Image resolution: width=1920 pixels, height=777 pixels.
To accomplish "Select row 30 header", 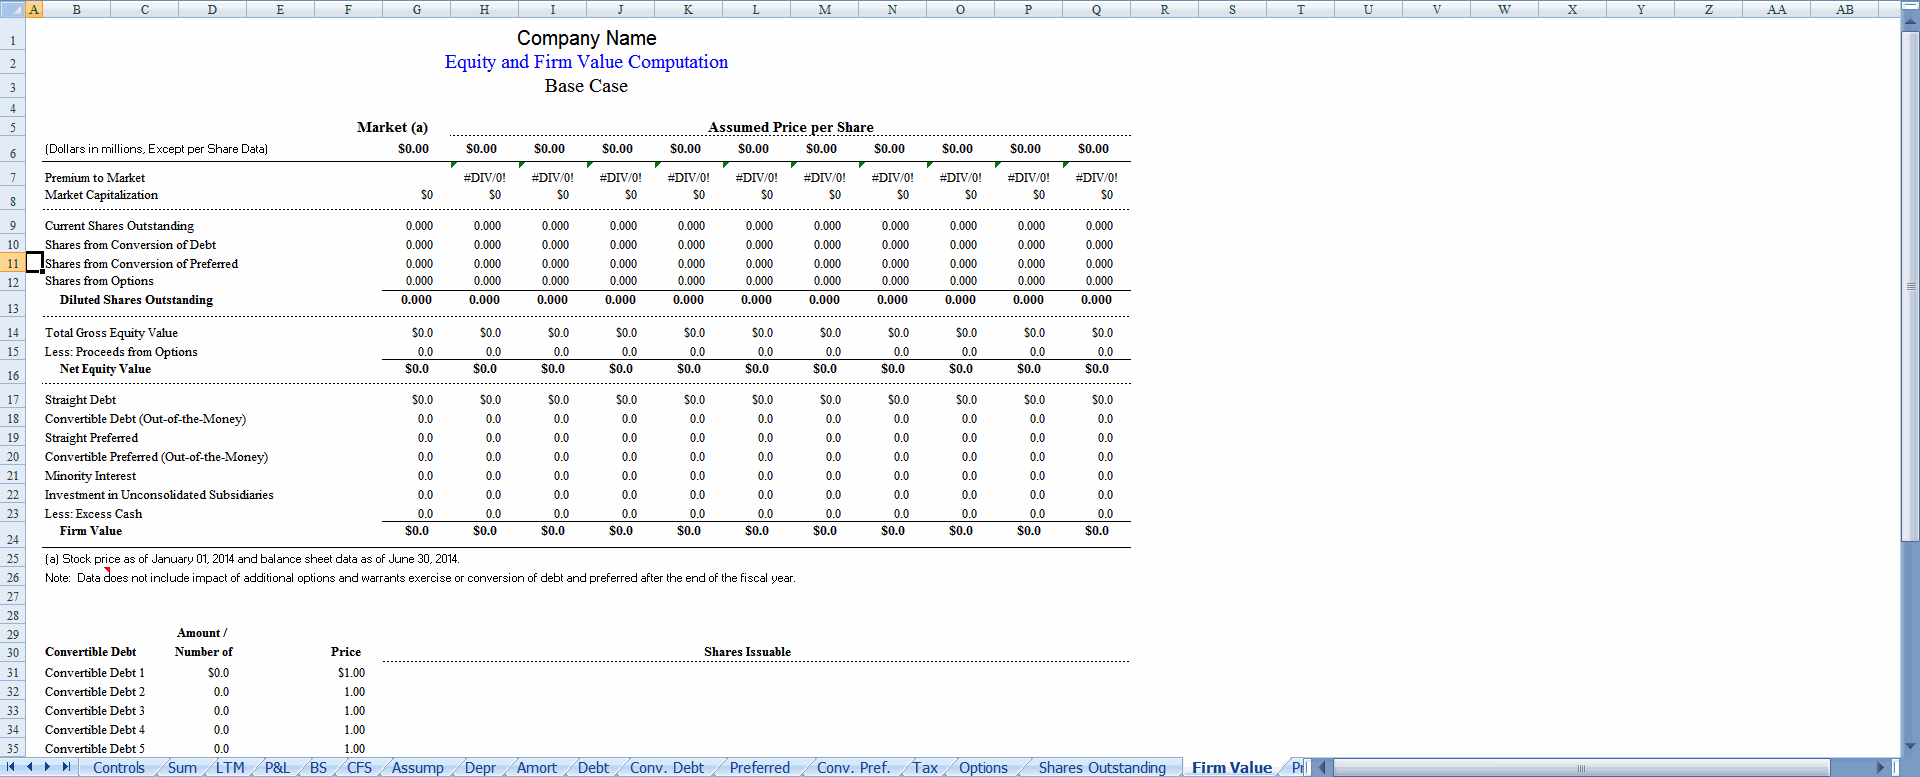I will 13,652.
